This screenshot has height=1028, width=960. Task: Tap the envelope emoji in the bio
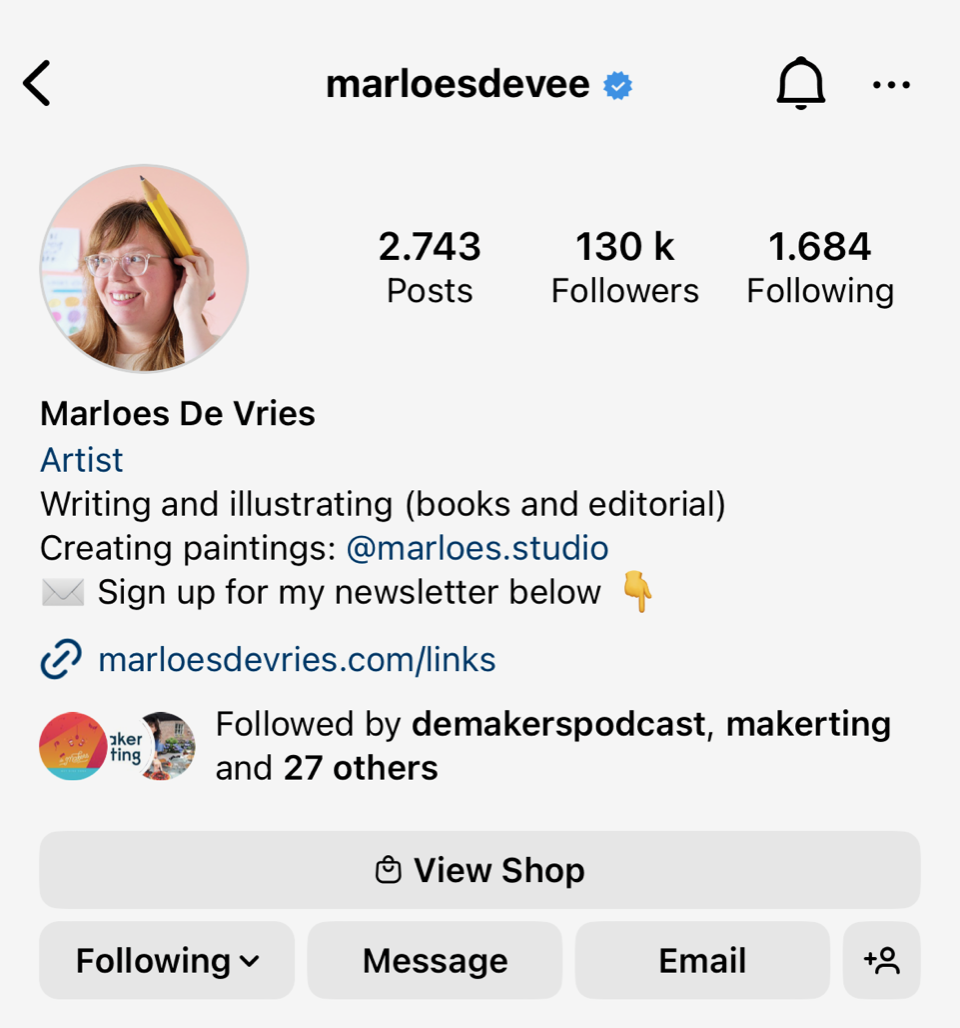(x=63, y=592)
